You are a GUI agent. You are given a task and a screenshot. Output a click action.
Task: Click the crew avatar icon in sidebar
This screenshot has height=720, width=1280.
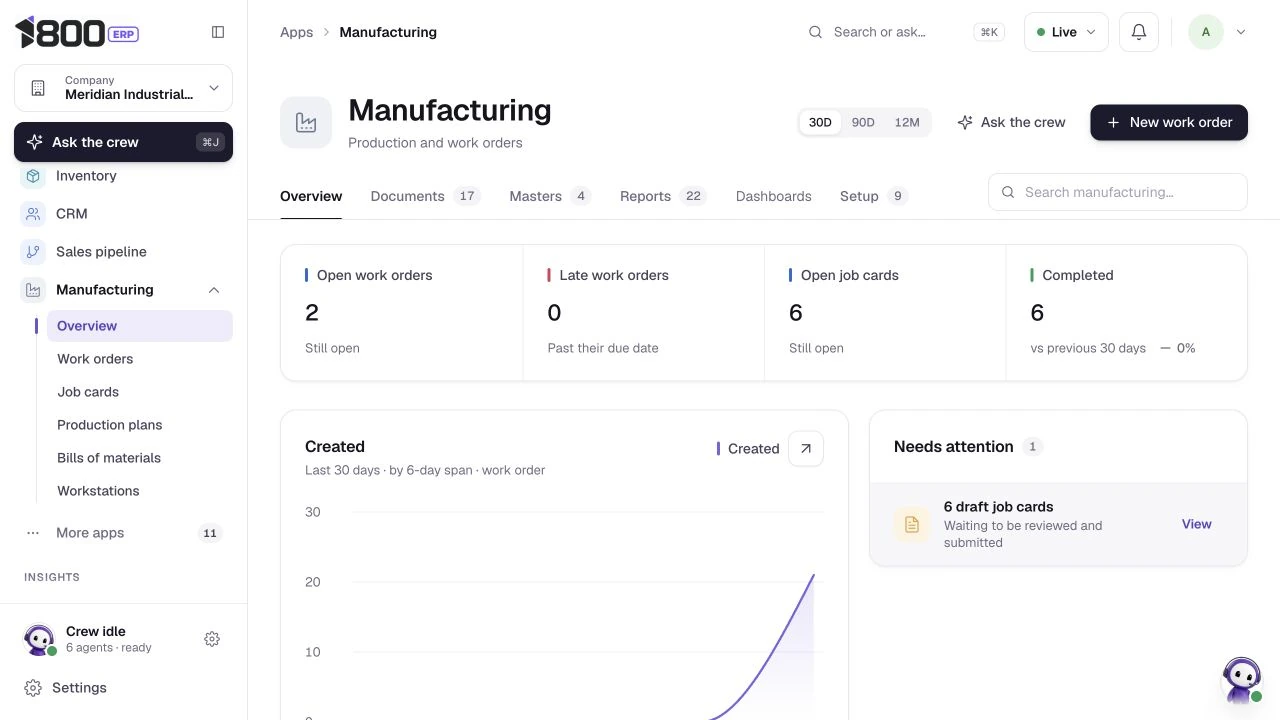click(39, 639)
